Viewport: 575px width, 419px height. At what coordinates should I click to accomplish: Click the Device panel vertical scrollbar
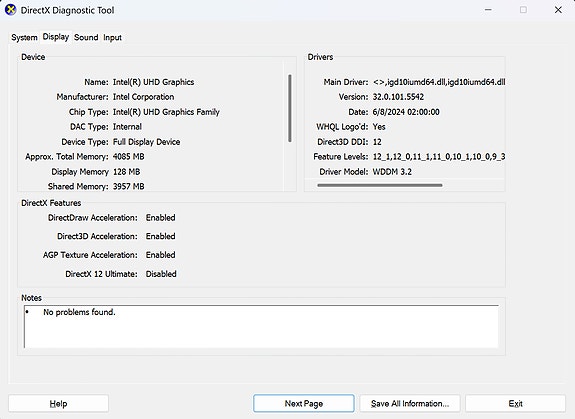[290, 108]
